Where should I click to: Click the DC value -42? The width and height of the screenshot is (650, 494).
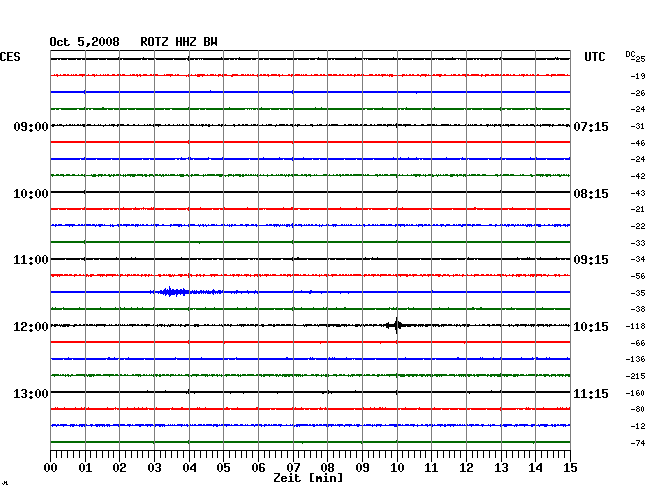638,176
